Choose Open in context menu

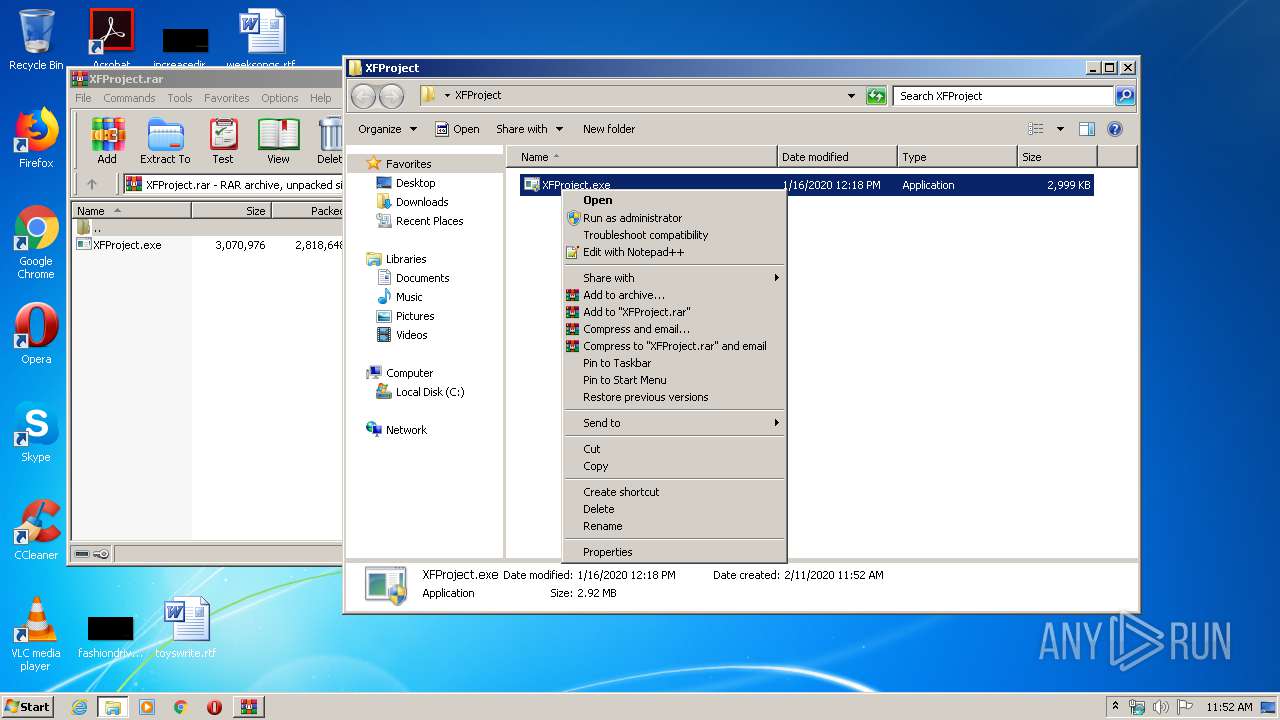point(674,200)
